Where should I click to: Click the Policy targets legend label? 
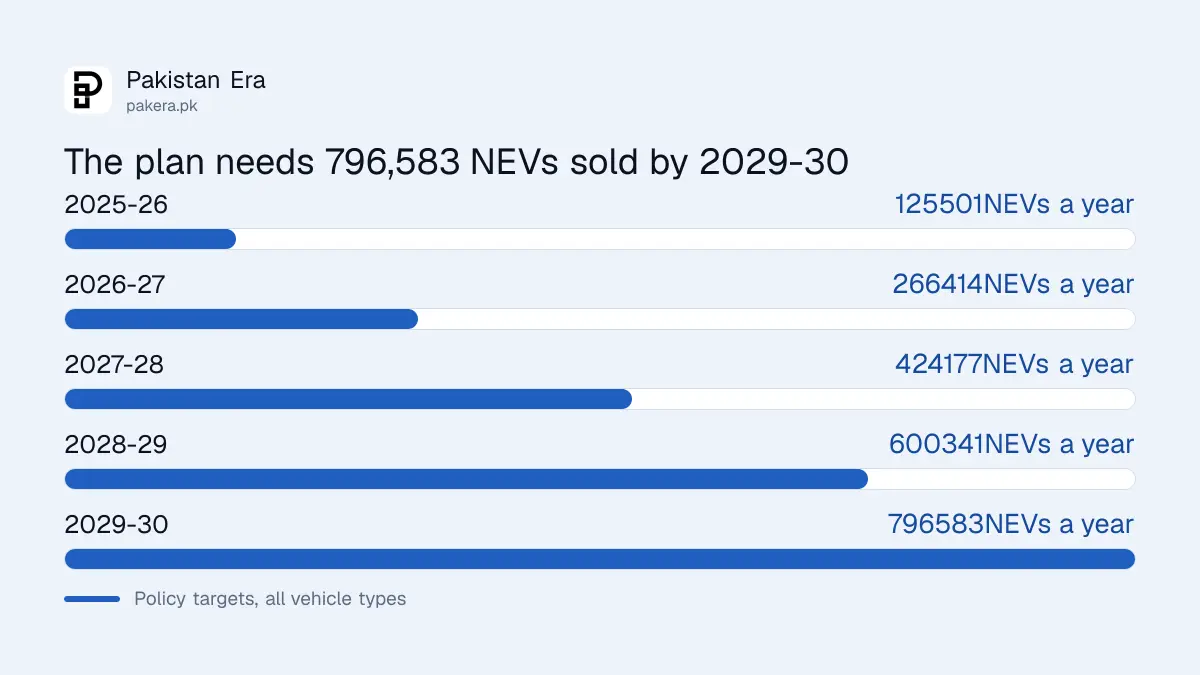pos(270,599)
